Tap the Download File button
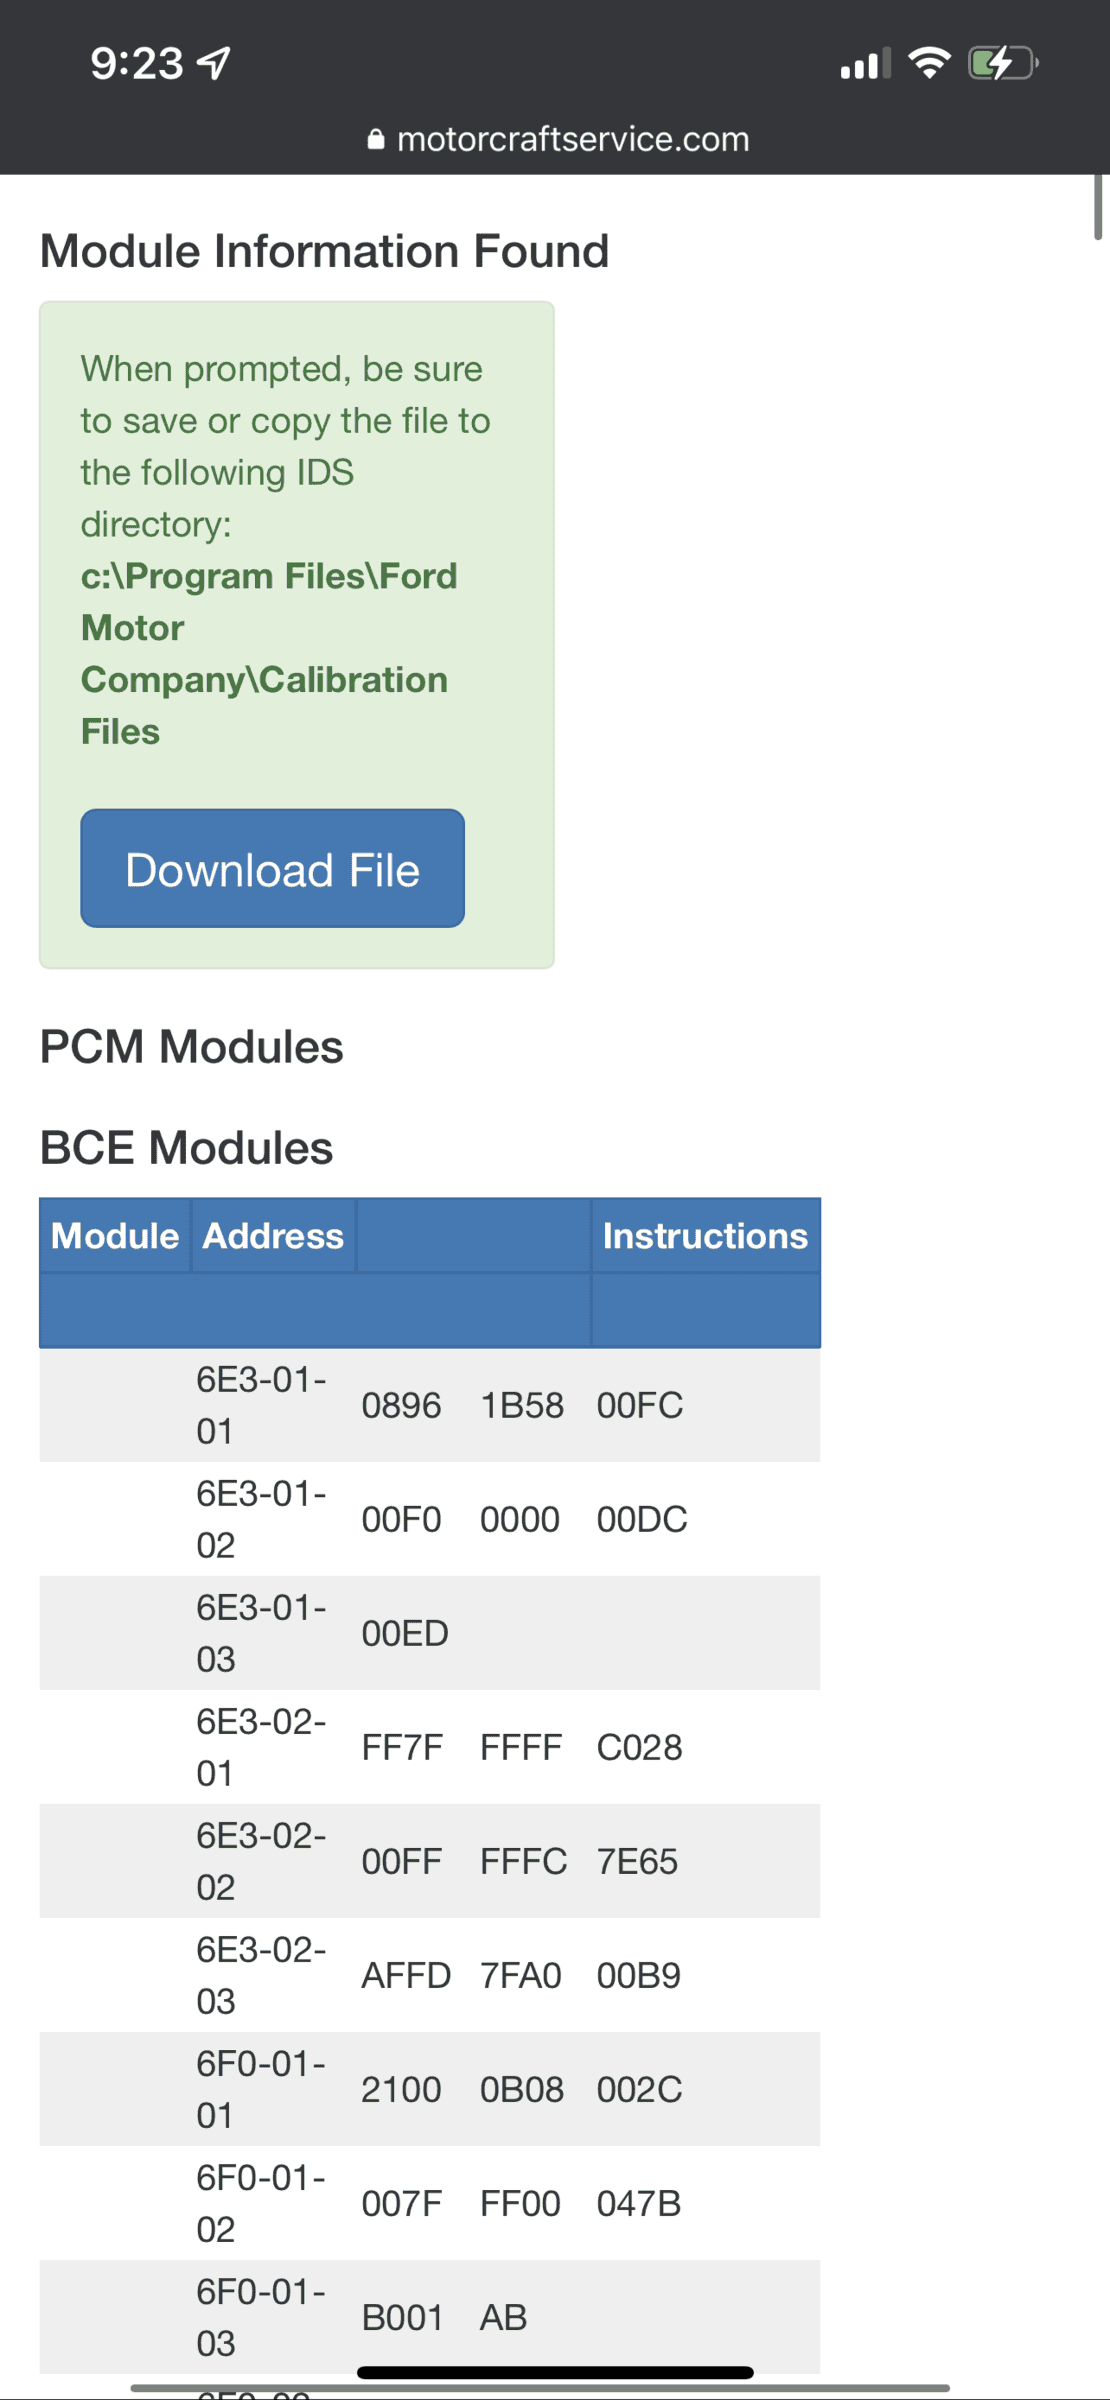This screenshot has width=1110, height=2400. click(x=272, y=868)
